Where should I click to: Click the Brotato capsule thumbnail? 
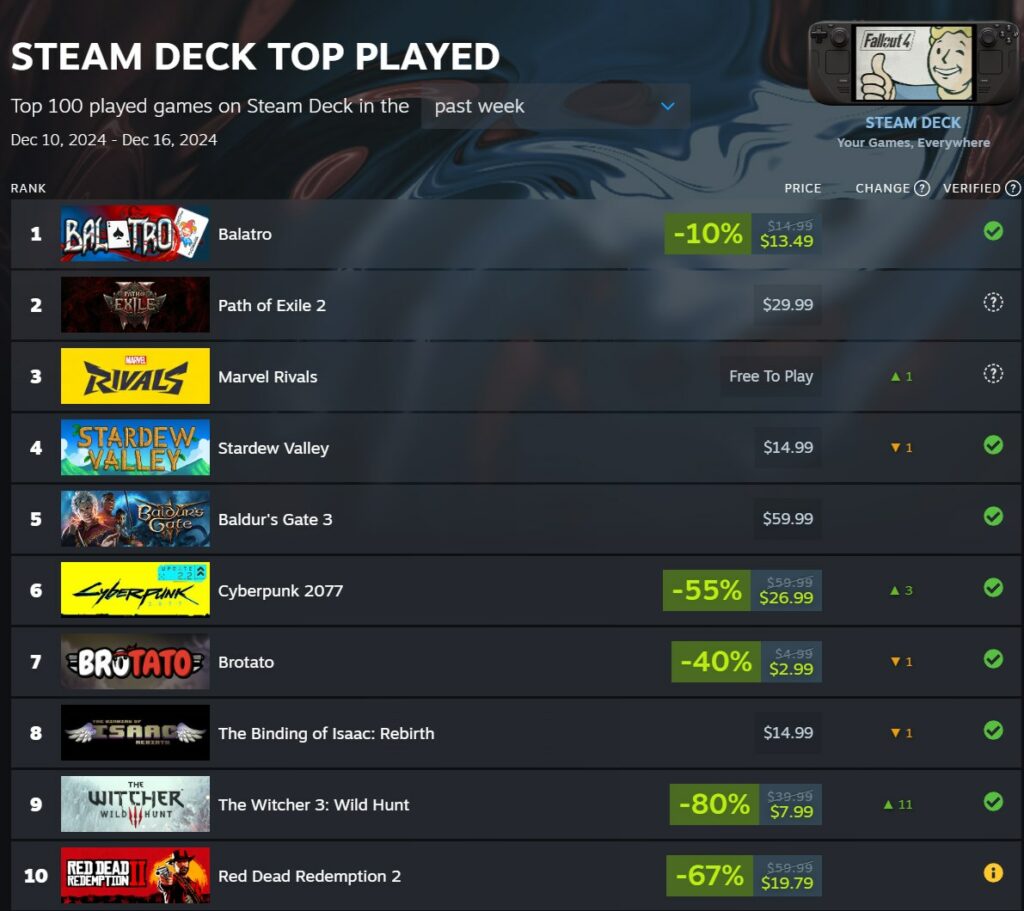coord(135,662)
